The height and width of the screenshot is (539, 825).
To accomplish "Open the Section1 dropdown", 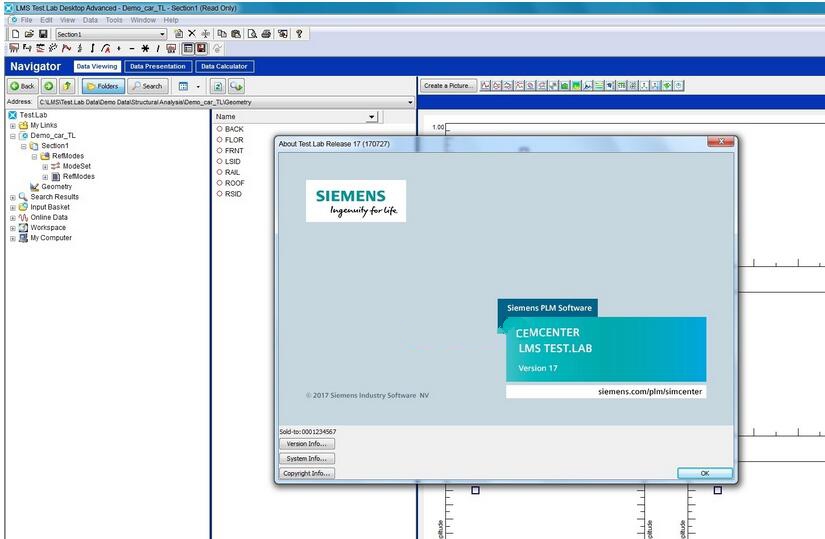I will 162,34.
